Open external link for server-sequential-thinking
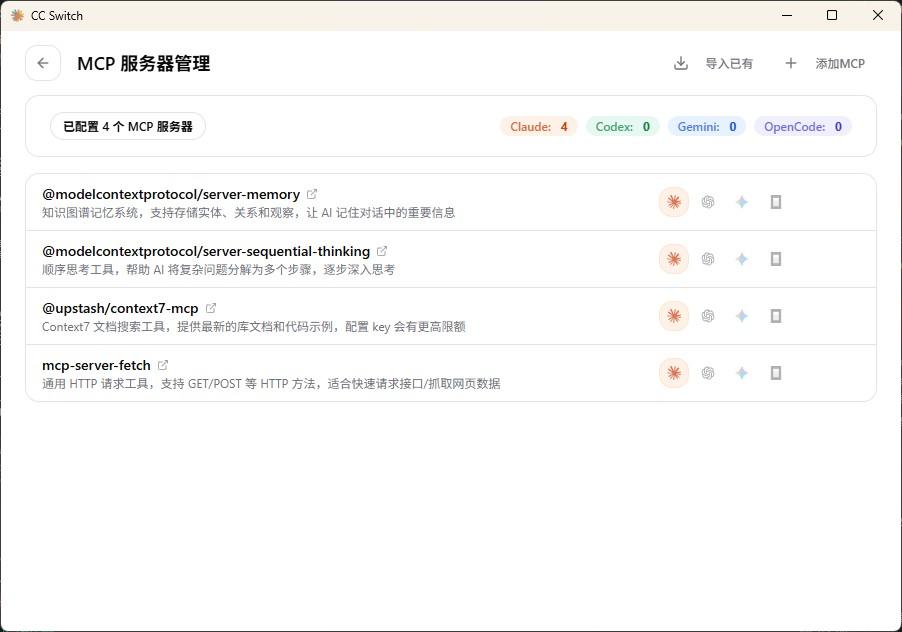Viewport: 902px width, 632px height. click(382, 251)
